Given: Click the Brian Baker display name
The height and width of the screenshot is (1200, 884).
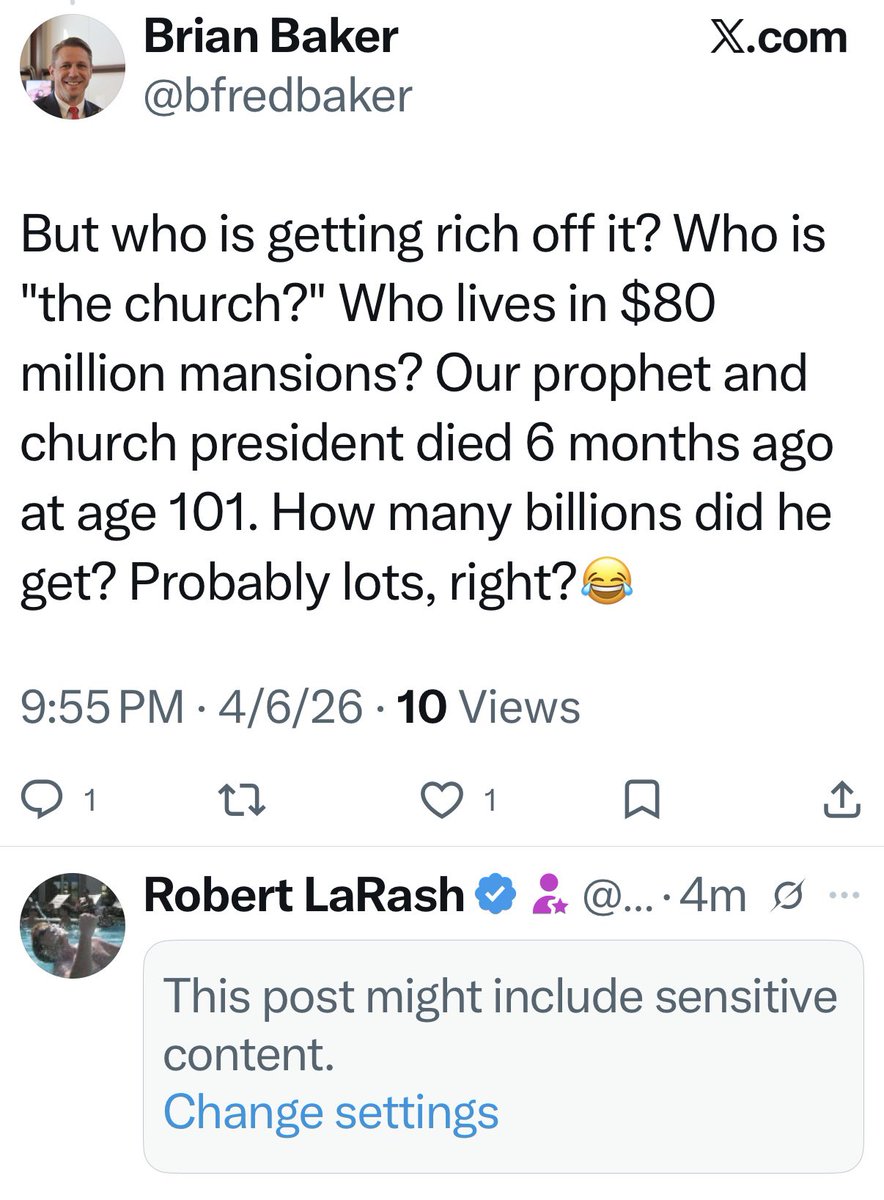Looking at the screenshot, I should click(270, 39).
